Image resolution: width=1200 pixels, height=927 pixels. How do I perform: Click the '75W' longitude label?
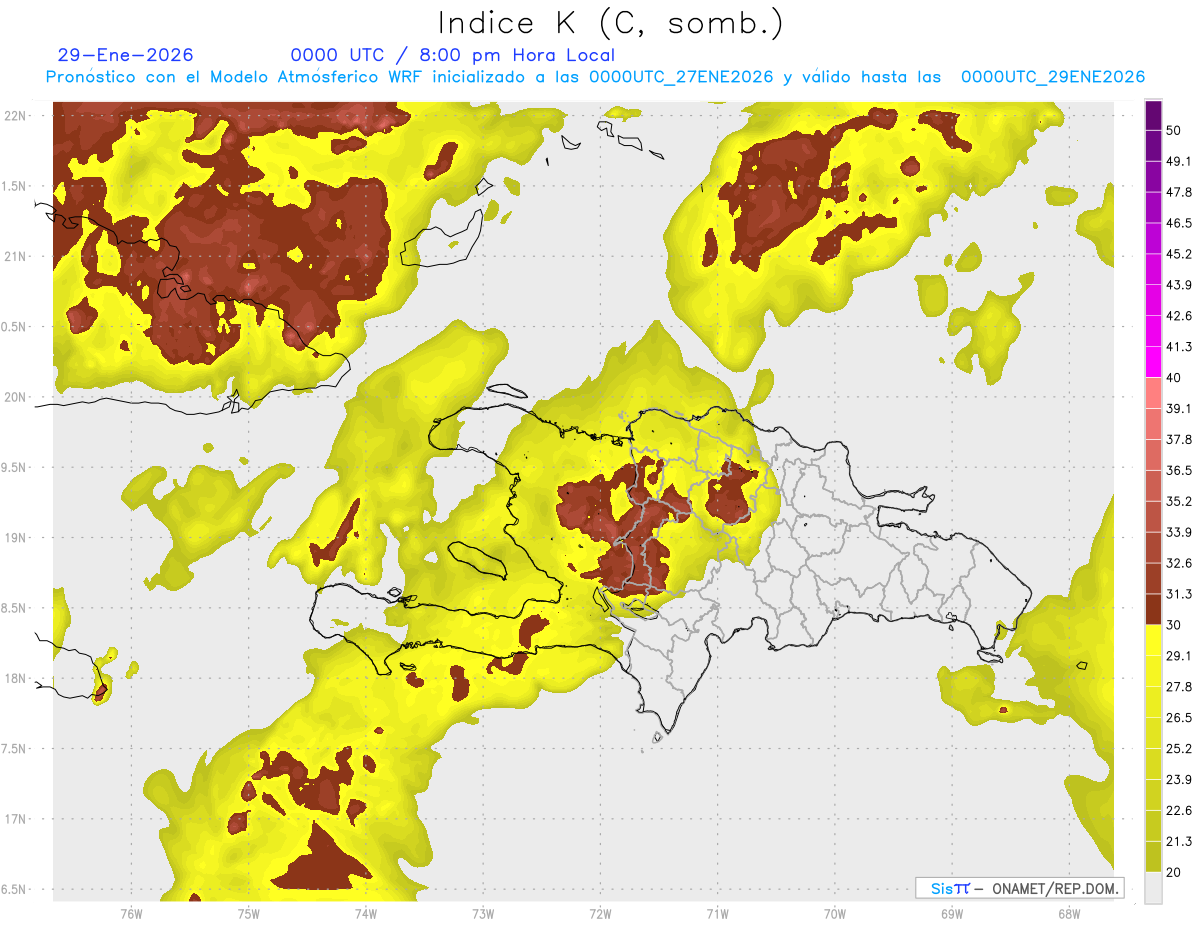tap(249, 914)
